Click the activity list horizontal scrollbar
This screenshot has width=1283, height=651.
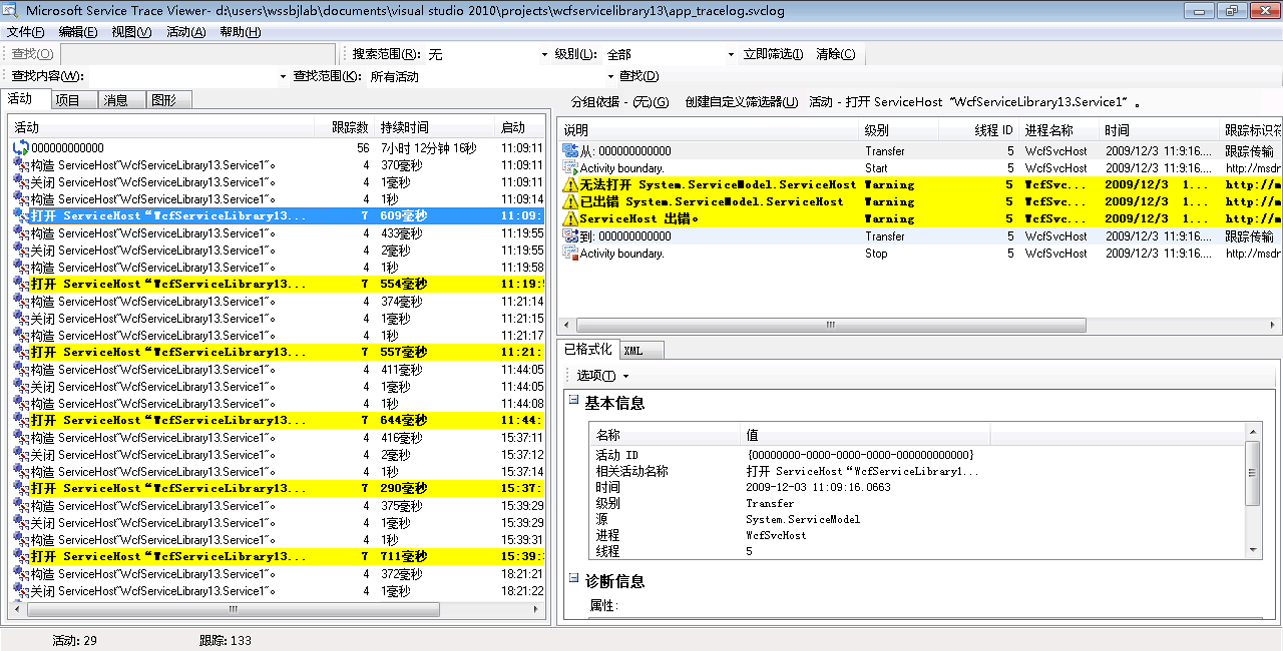click(x=232, y=609)
